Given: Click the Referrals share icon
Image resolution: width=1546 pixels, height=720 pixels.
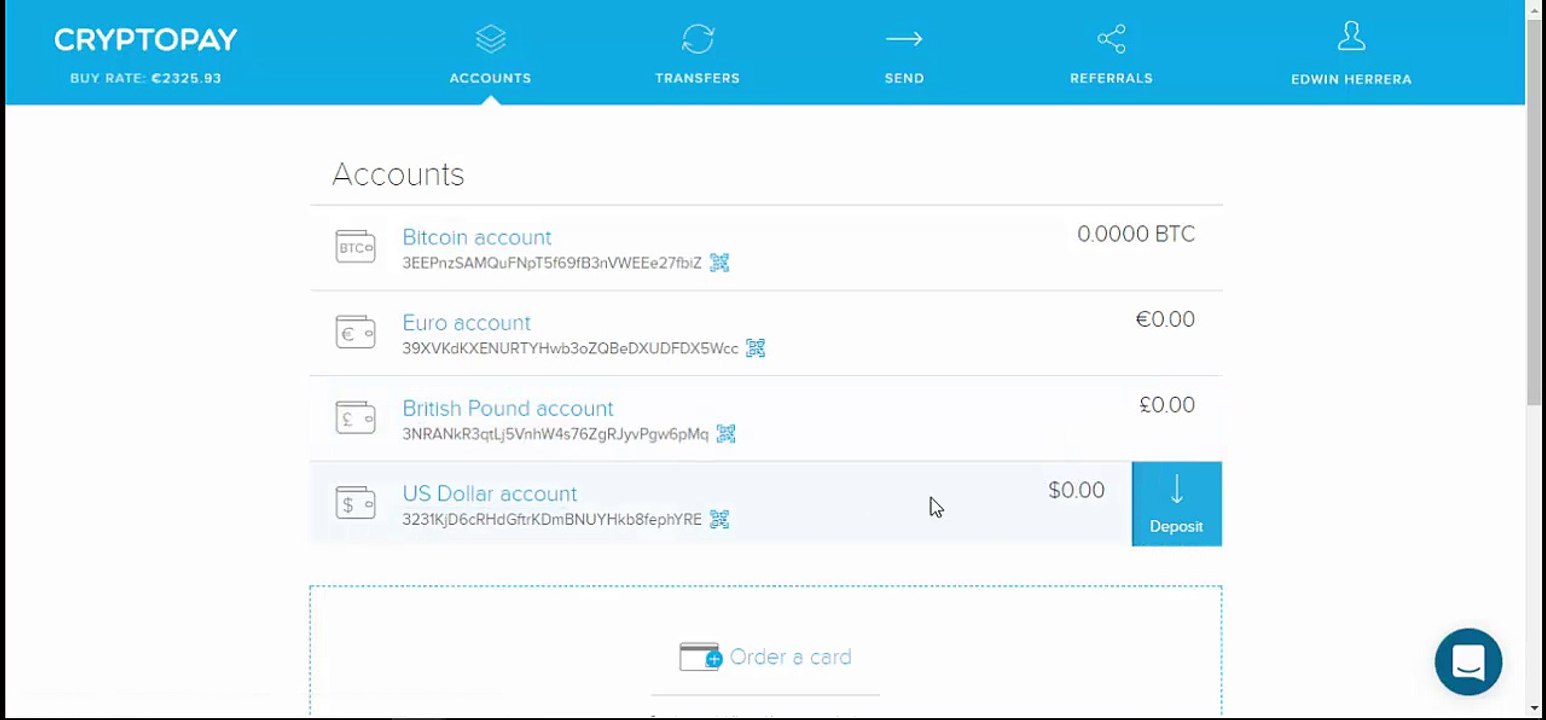Looking at the screenshot, I should pos(1111,39).
